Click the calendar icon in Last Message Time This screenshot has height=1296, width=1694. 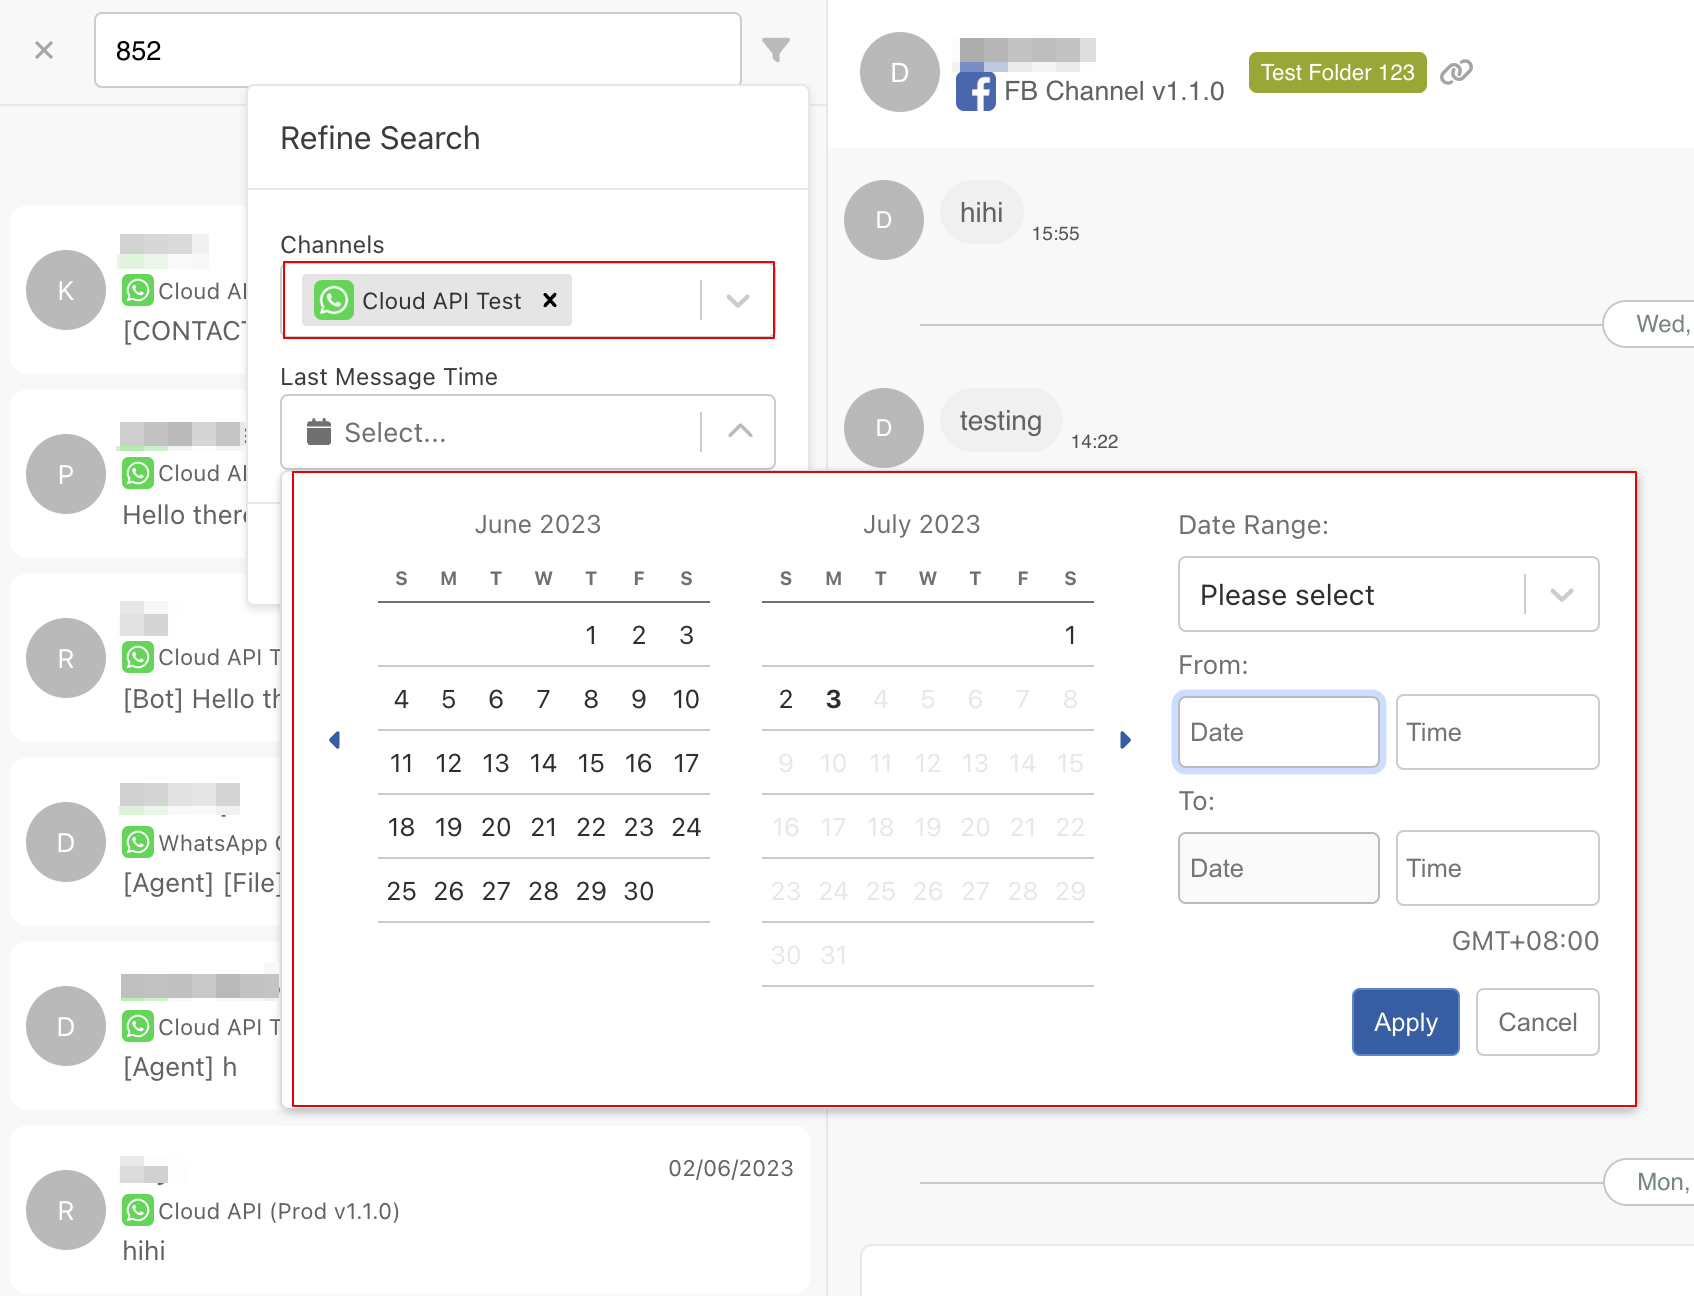pos(319,432)
